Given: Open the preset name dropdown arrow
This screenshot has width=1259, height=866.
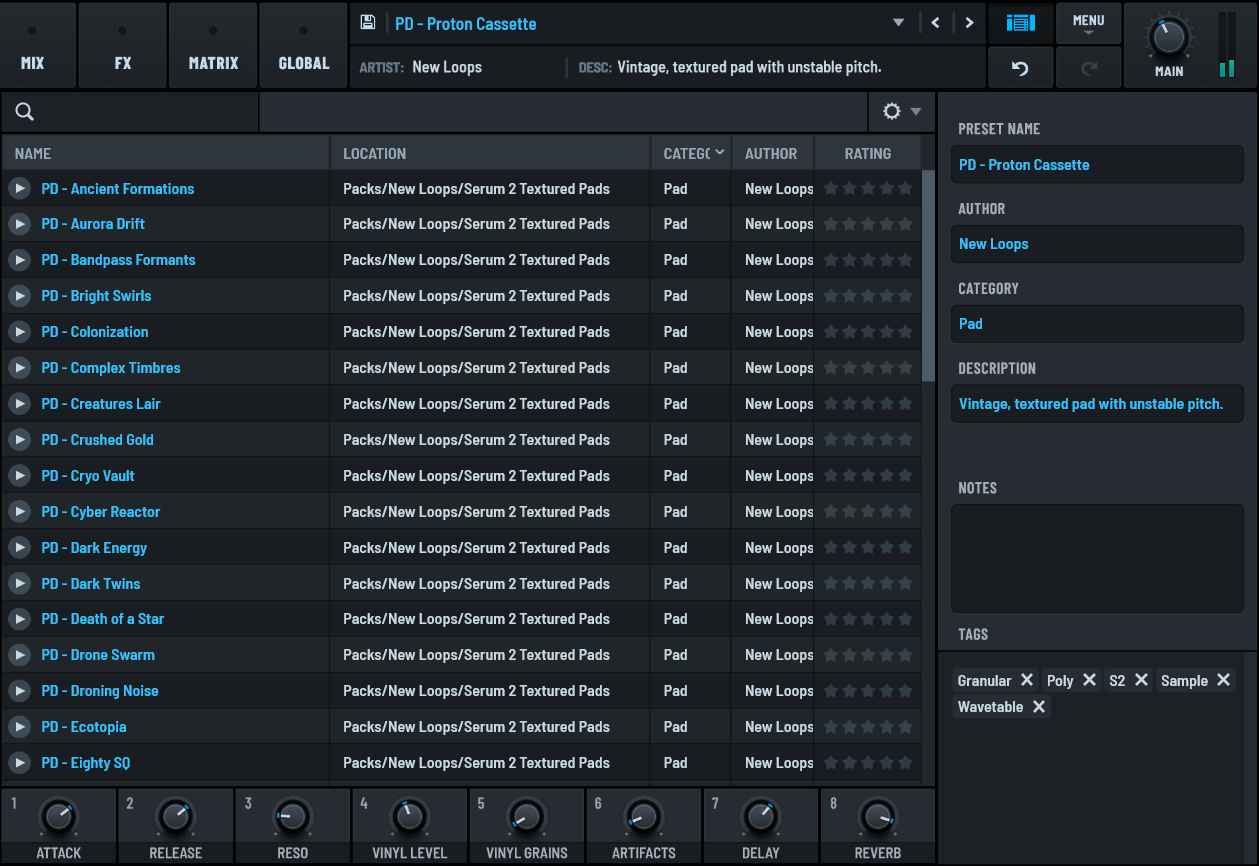Looking at the screenshot, I should click(x=898, y=23).
